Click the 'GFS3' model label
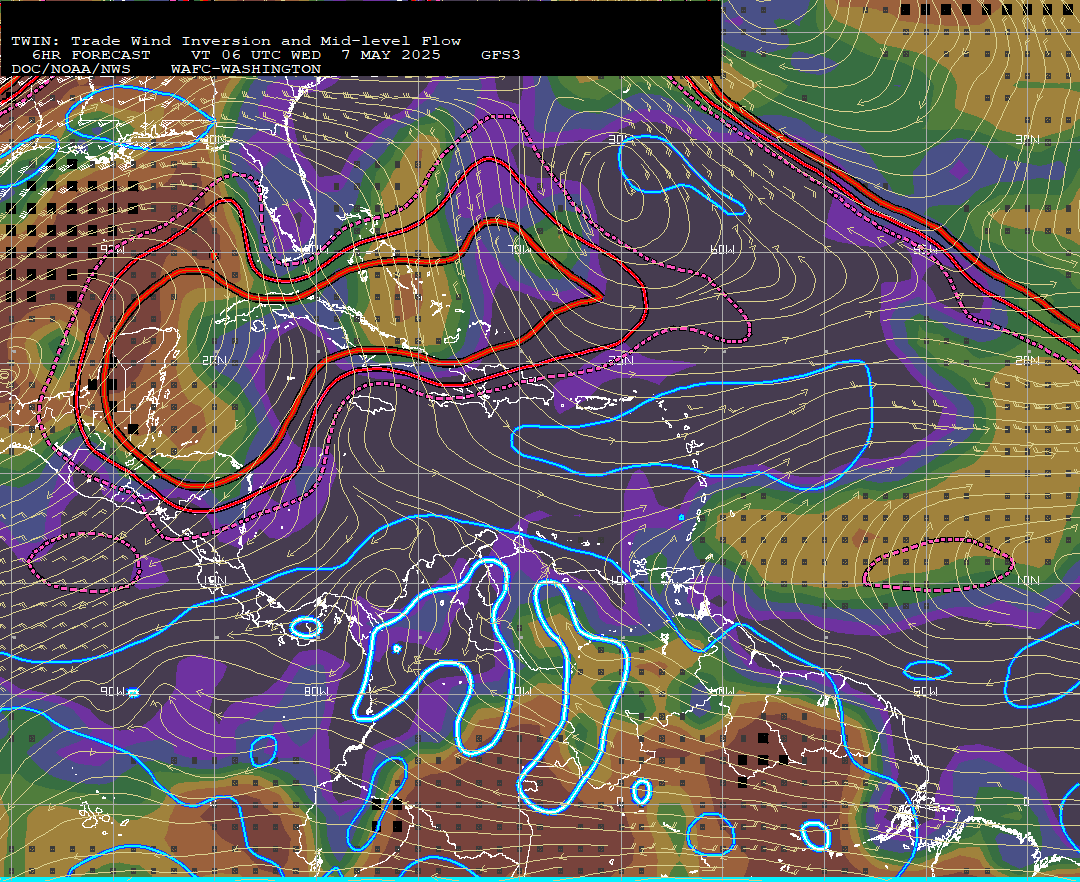Screen dimensions: 1080x882 pos(500,55)
